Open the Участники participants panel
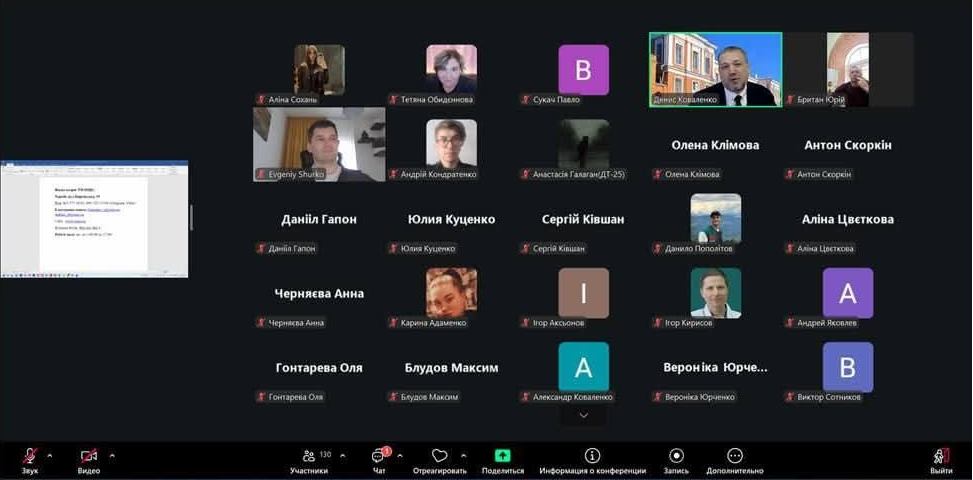This screenshot has height=480, width=973. pos(309,456)
